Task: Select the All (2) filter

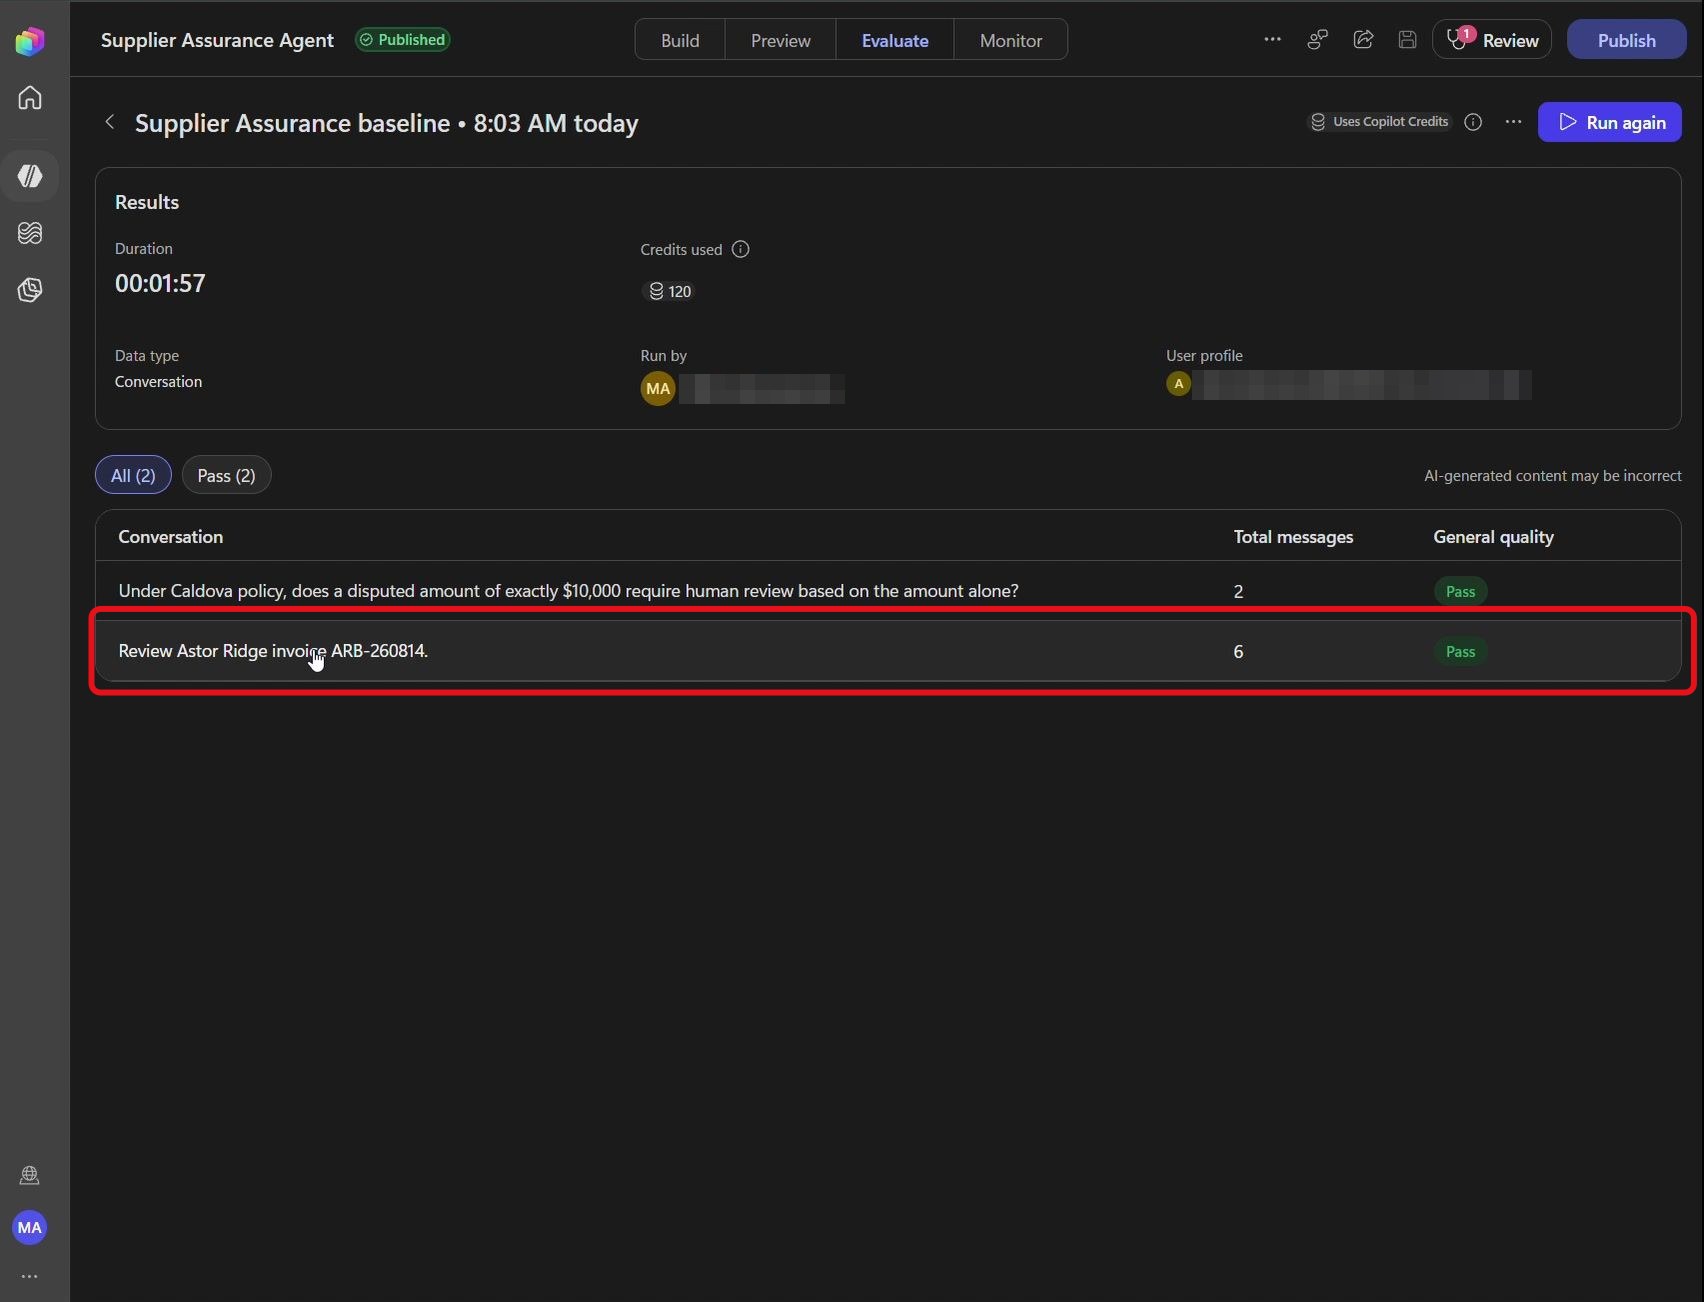Action: click(133, 475)
